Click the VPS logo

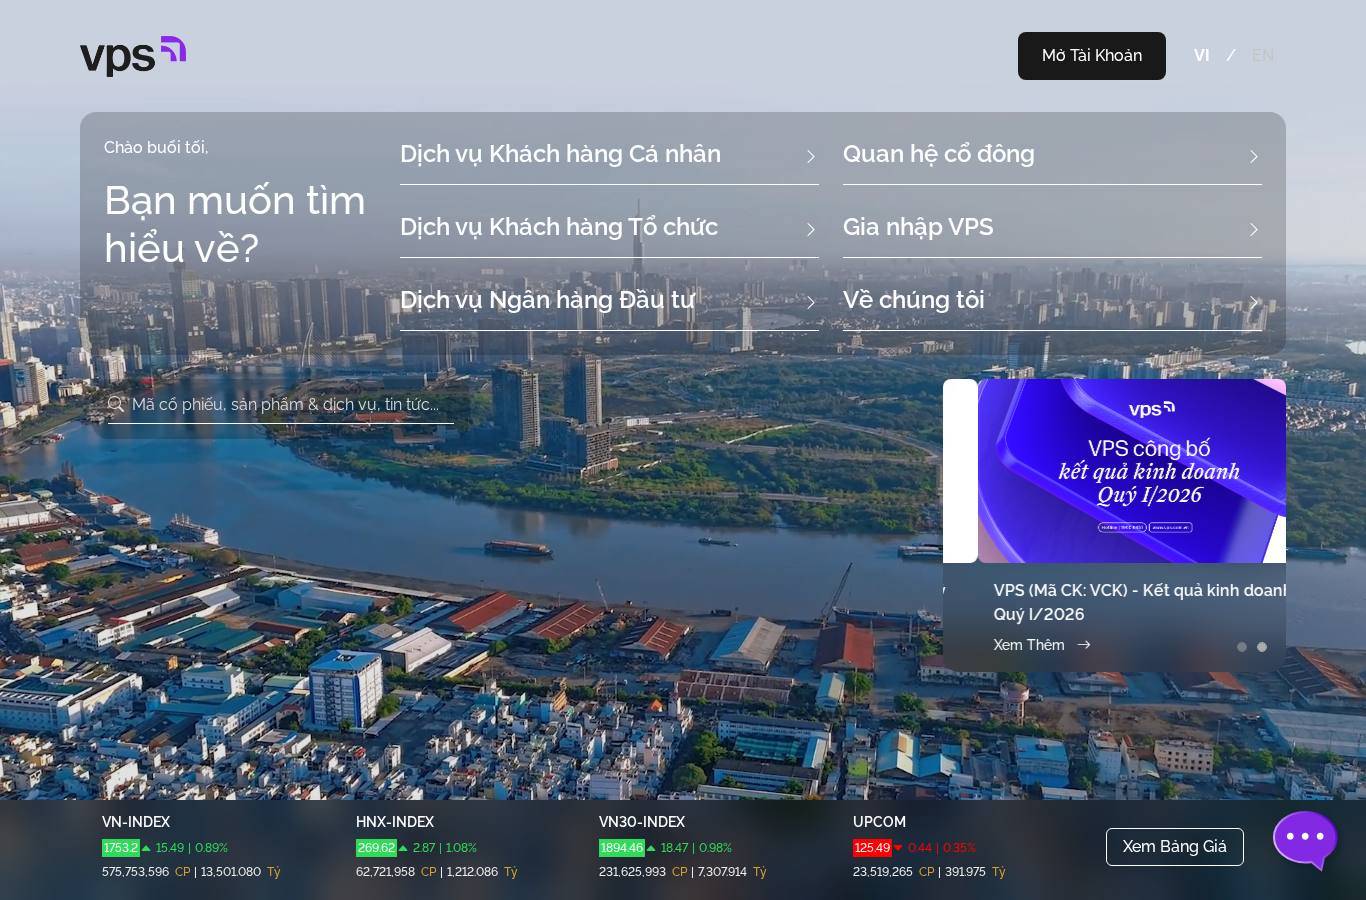click(x=133, y=56)
